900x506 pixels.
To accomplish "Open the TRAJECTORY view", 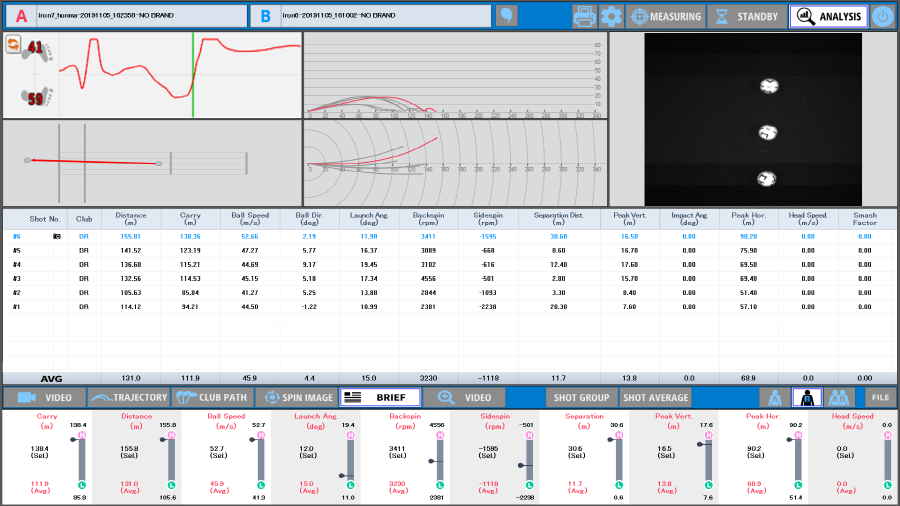I will pyautogui.click(x=127, y=398).
